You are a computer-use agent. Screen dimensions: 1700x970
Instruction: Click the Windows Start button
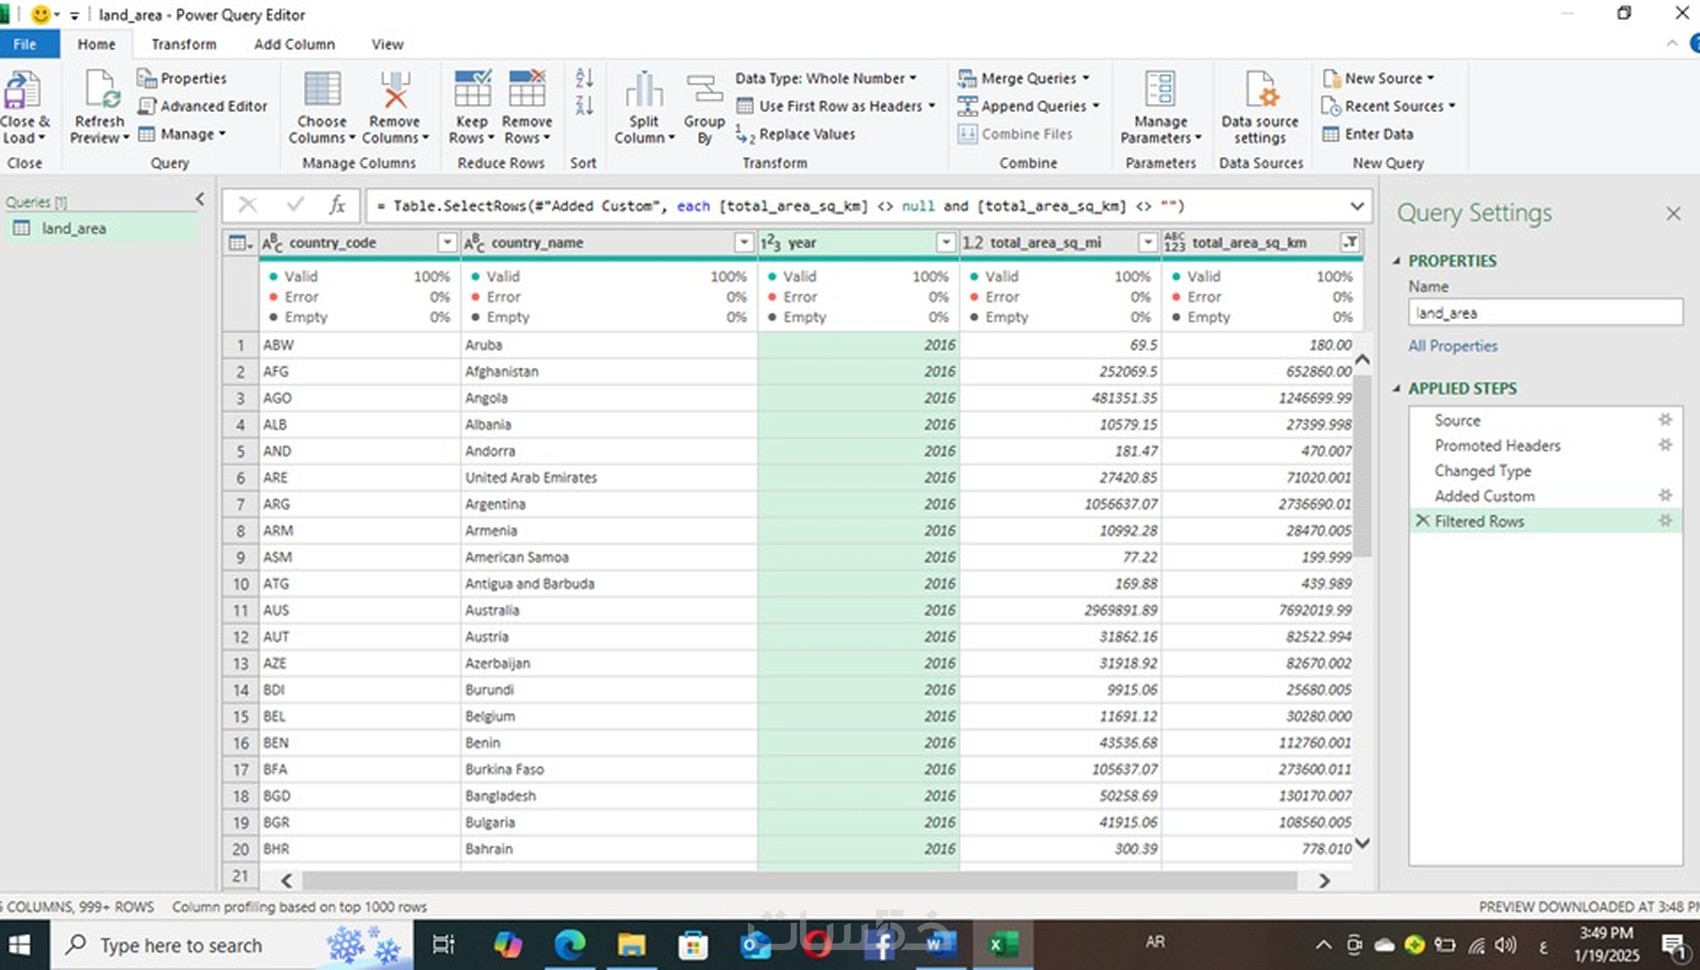pos(20,945)
